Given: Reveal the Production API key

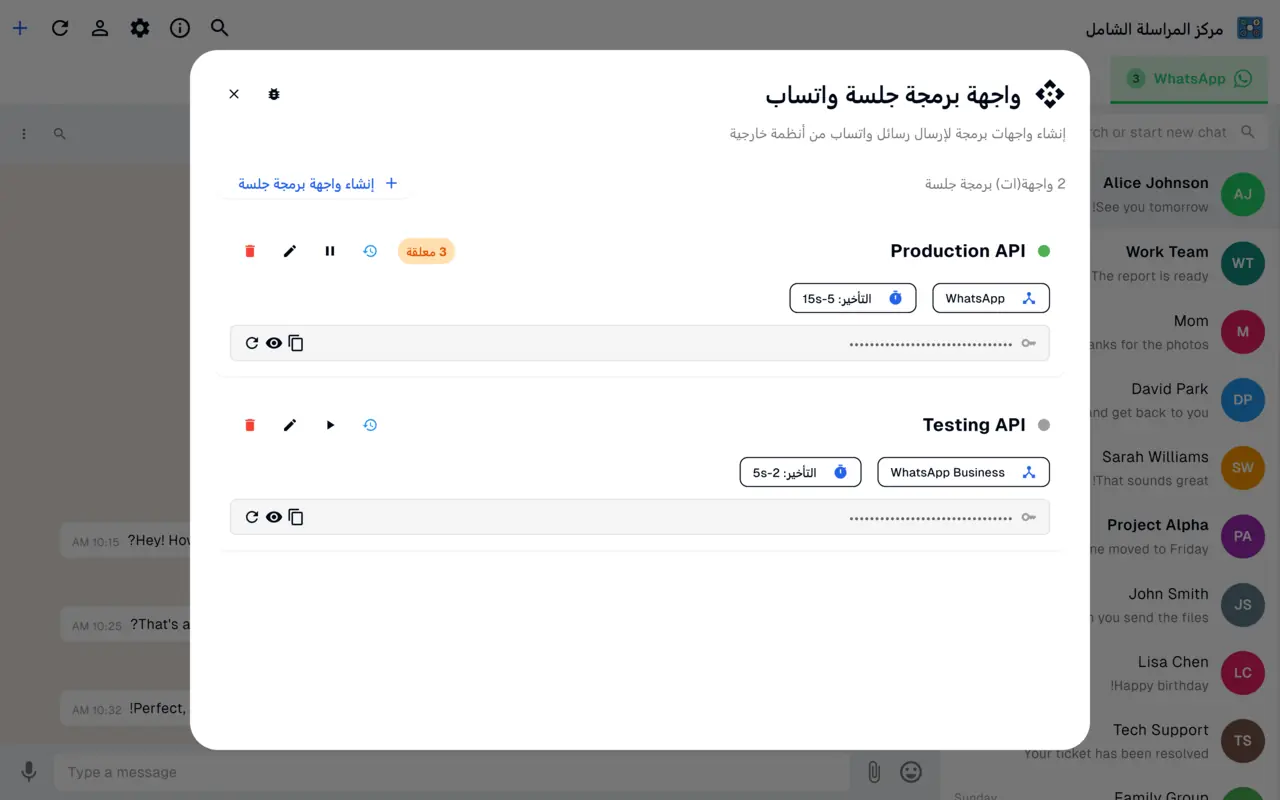Looking at the screenshot, I should (274, 343).
